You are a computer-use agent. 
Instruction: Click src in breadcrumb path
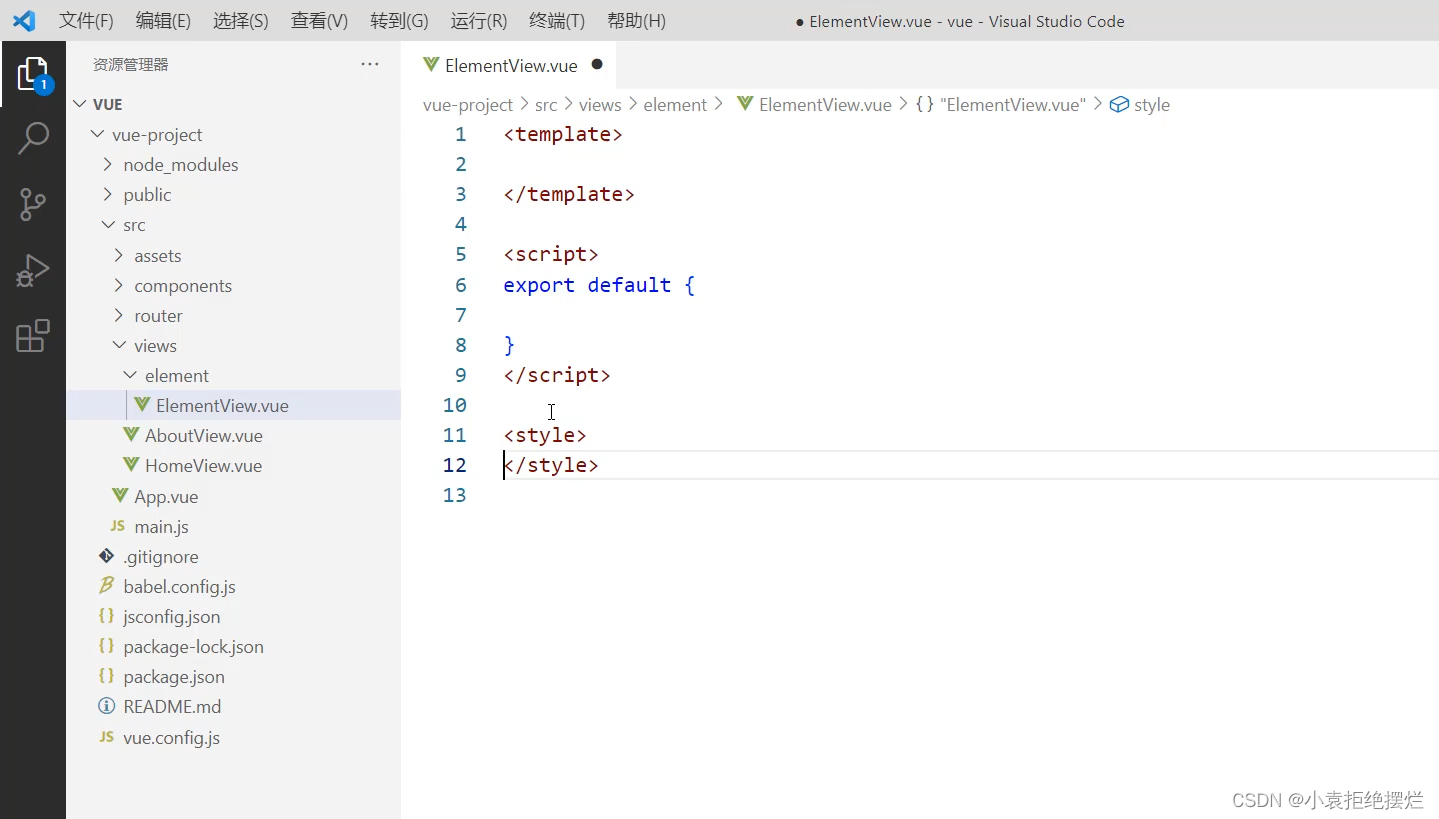coord(545,104)
